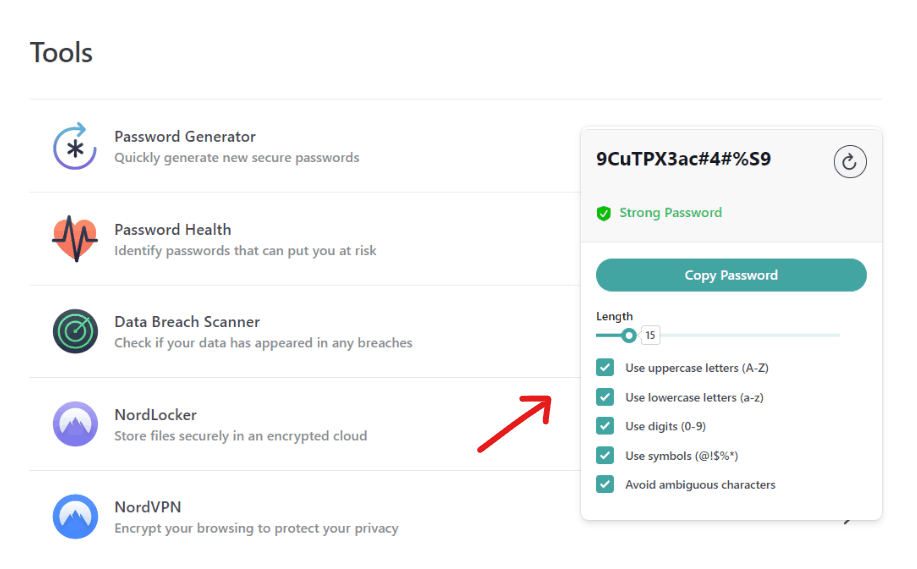917x569 pixels.
Task: Select the Data Breach Scanner title
Action: point(187,322)
